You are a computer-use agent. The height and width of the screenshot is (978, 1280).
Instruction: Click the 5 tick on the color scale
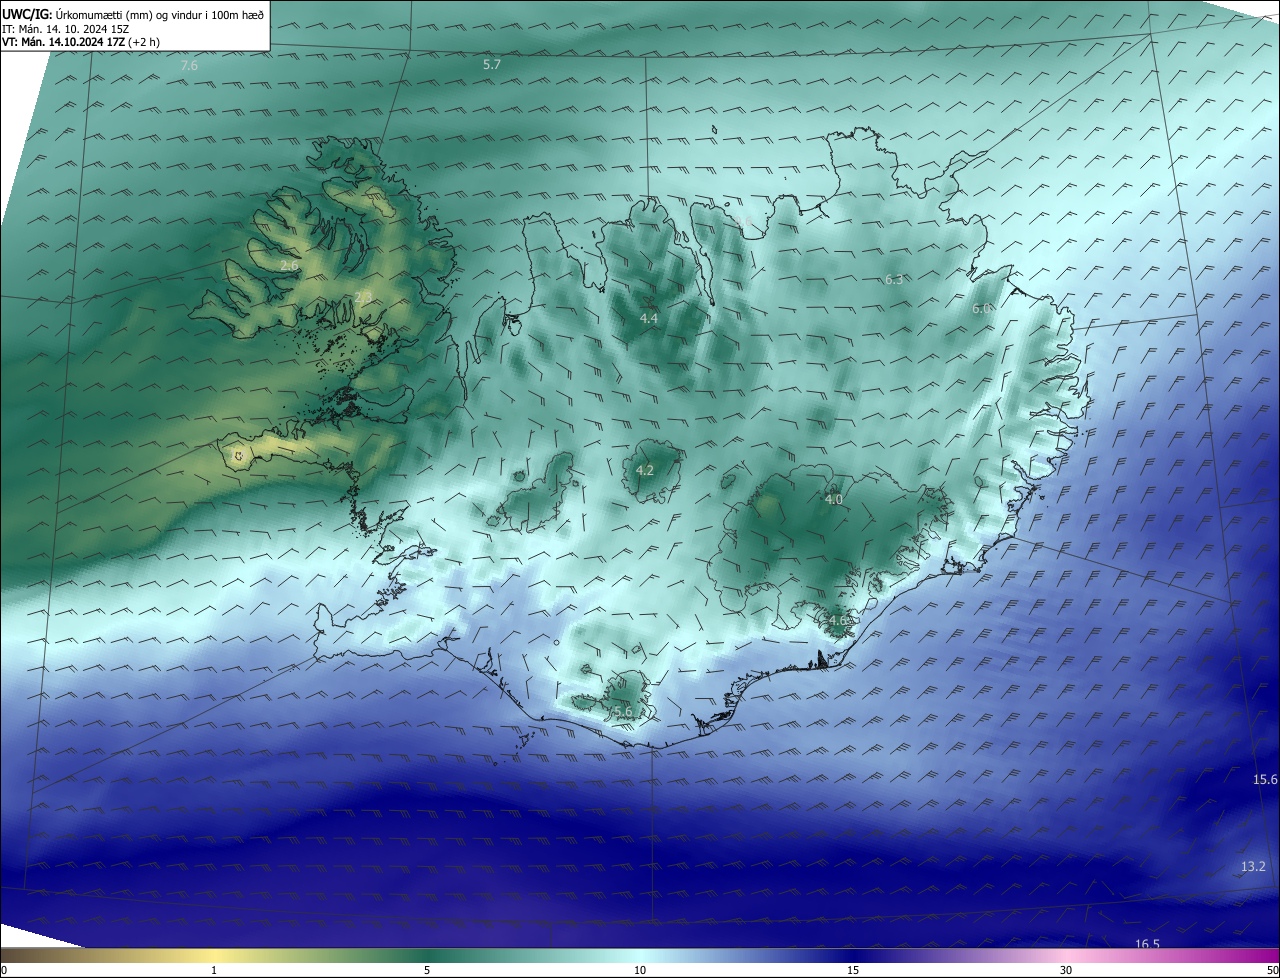427,970
